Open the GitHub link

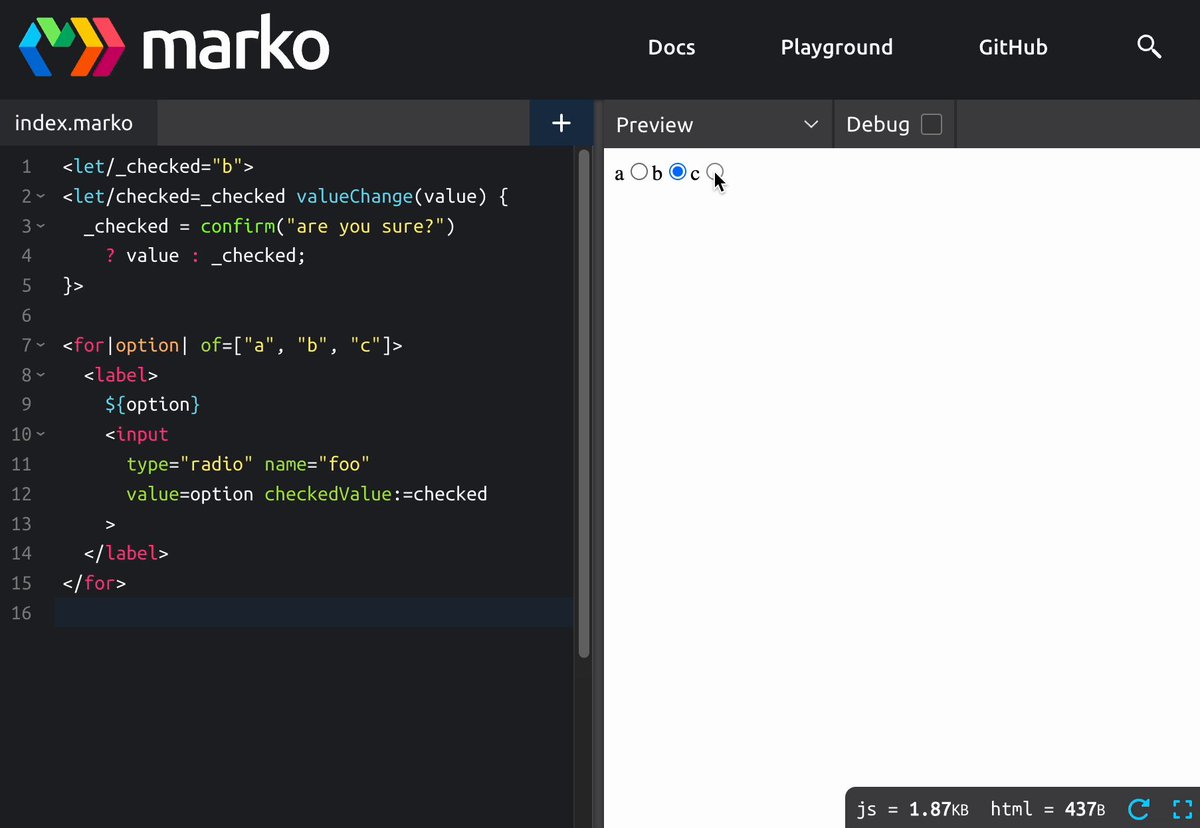(x=1013, y=47)
